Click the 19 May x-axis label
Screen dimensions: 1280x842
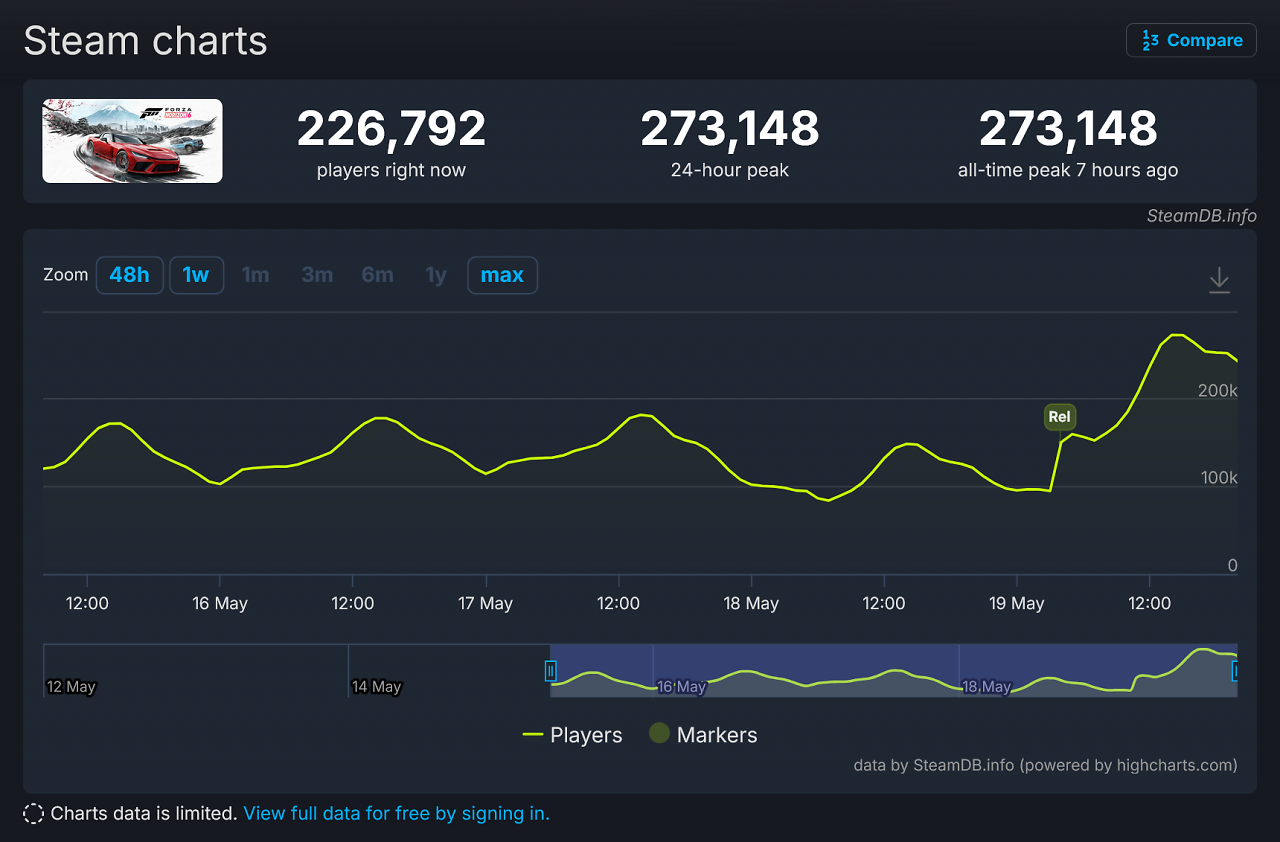click(x=1016, y=603)
